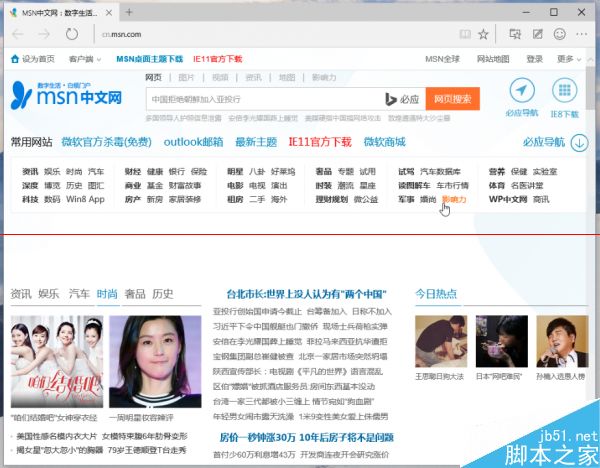Open the 日本"网吧难民" thumbnail

coord(502,341)
